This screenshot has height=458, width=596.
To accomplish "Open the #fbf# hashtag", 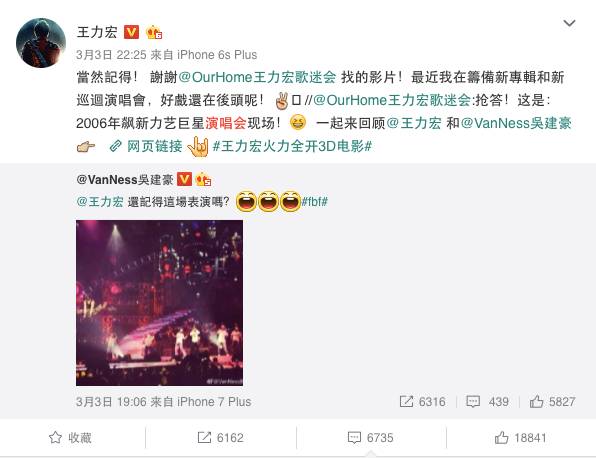I will click(314, 201).
